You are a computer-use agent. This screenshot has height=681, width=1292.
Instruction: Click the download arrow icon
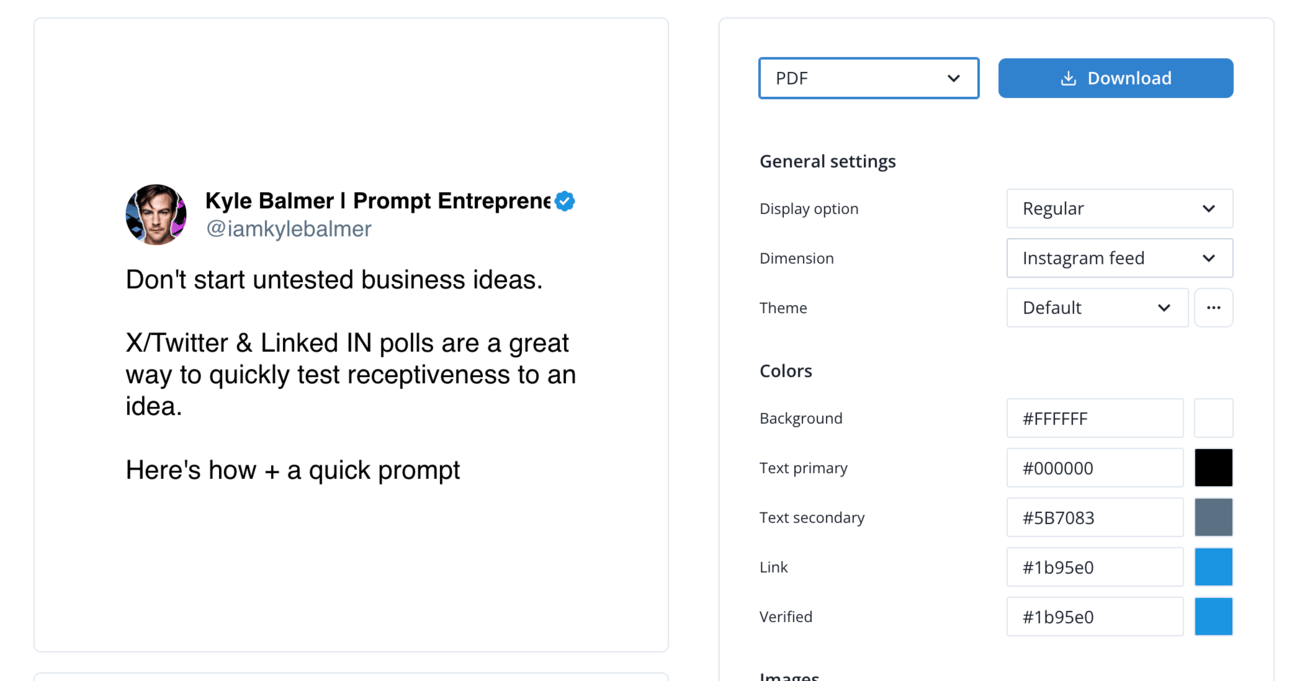tap(1068, 78)
